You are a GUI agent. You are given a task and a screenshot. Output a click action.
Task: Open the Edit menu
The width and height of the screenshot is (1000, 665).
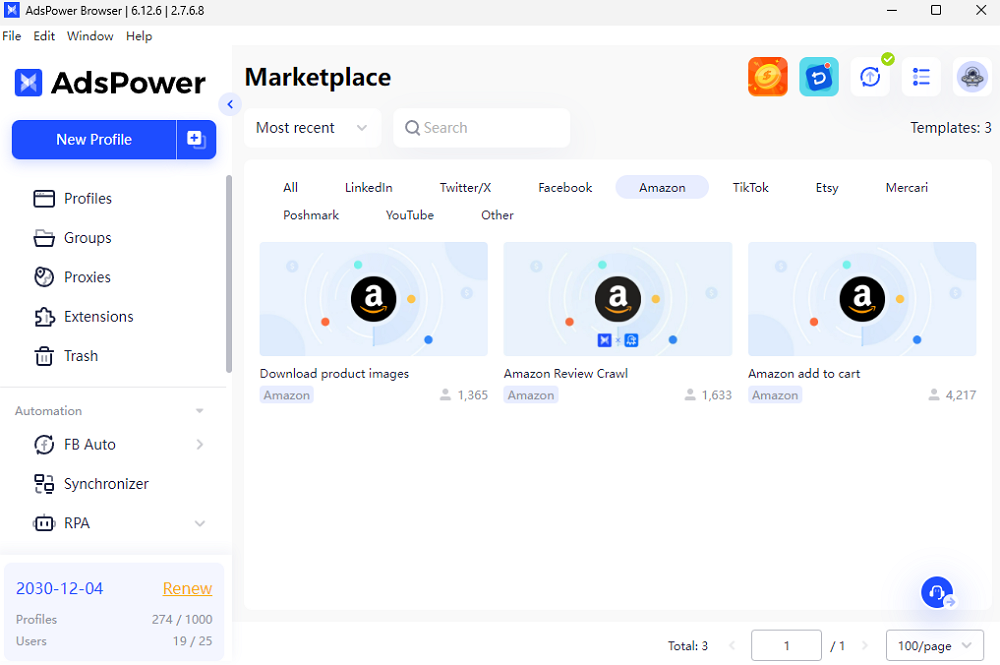(44, 36)
